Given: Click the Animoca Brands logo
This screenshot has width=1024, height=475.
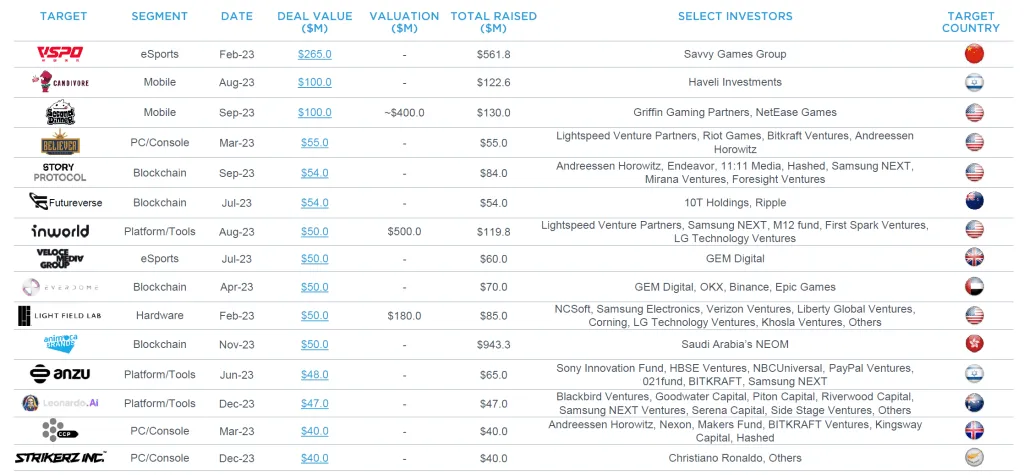Looking at the screenshot, I should click(59, 344).
